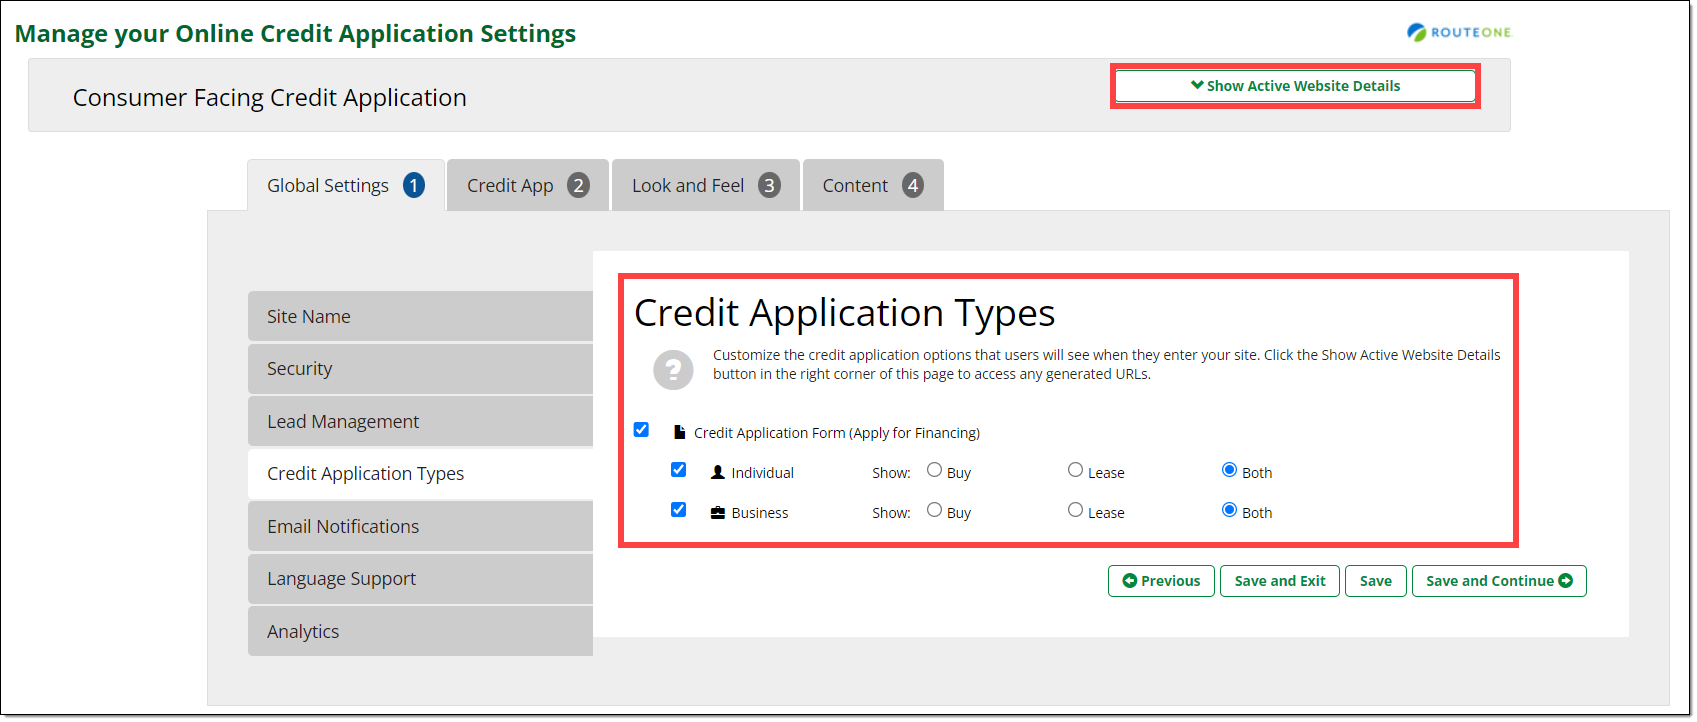The width and height of the screenshot is (1697, 722).
Task: Toggle the Business checkbox
Action: pyautogui.click(x=678, y=510)
